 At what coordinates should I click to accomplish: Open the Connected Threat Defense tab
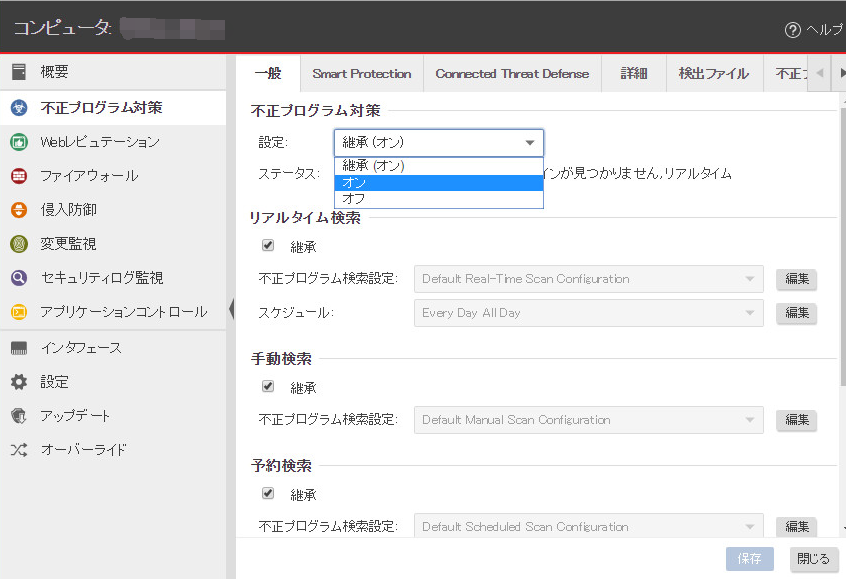pyautogui.click(x=512, y=74)
